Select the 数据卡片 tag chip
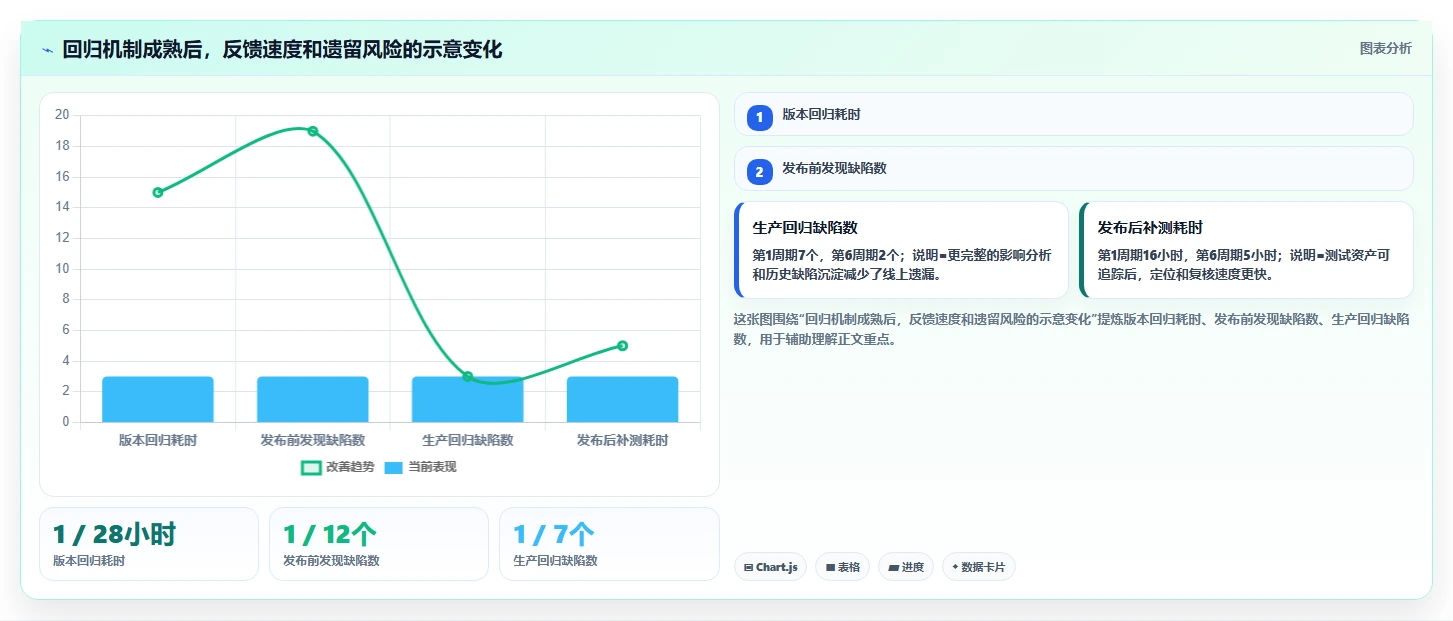Viewport: 1453px width, 621px height. click(x=978, y=567)
